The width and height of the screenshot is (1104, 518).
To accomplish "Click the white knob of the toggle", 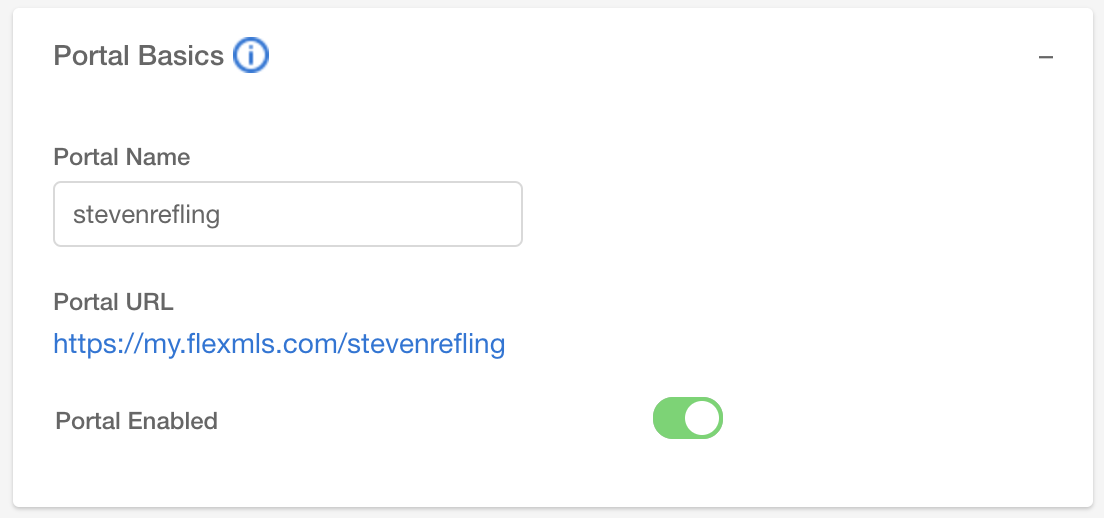I will coord(702,418).
